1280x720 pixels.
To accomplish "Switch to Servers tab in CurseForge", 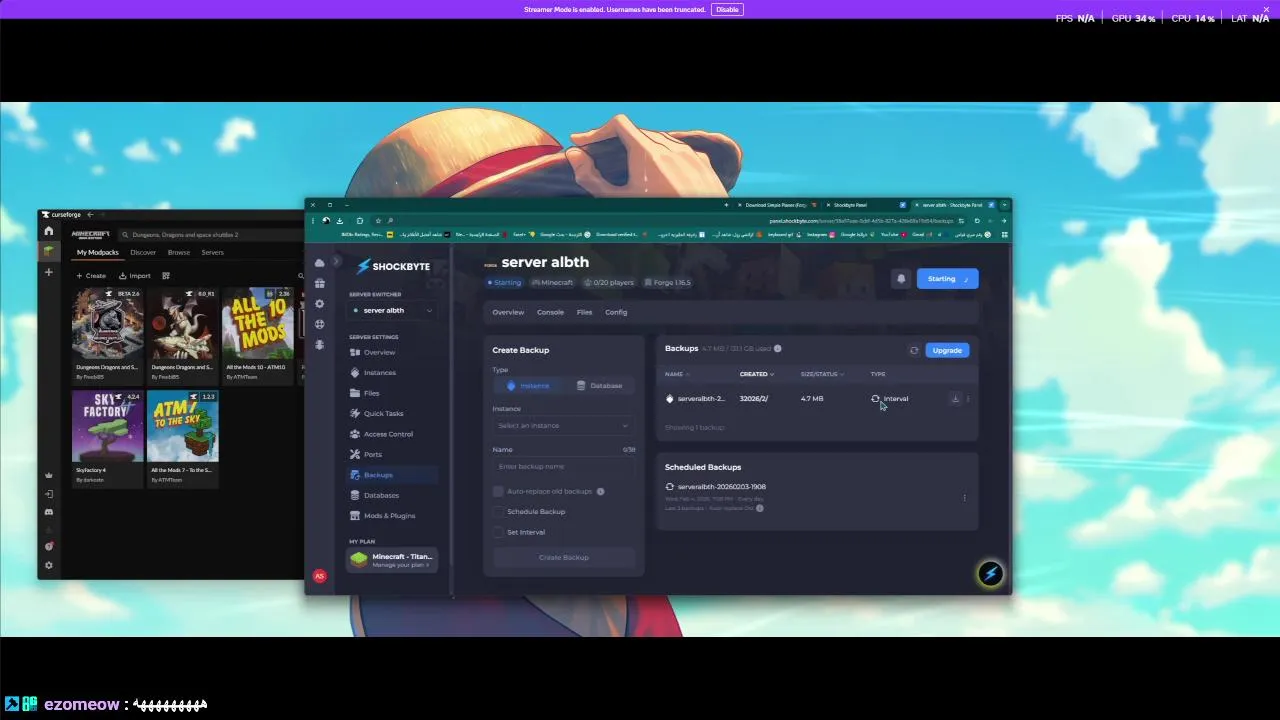I will [x=212, y=253].
